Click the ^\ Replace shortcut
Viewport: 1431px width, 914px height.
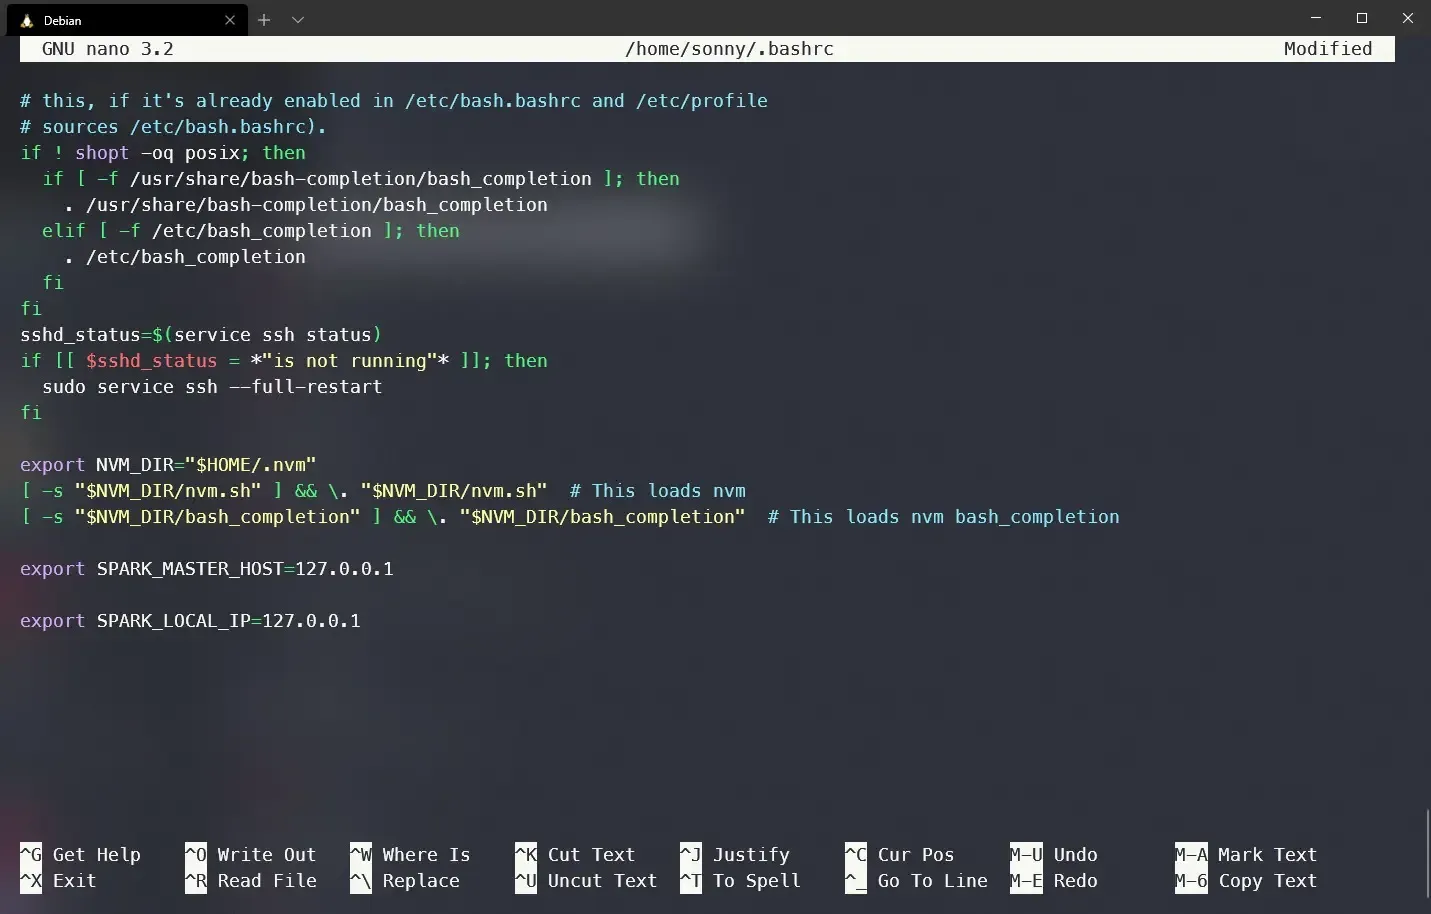[405, 881]
